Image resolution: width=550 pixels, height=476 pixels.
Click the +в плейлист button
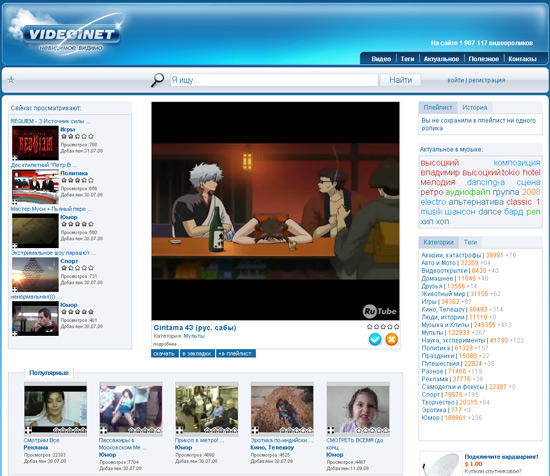pos(235,353)
